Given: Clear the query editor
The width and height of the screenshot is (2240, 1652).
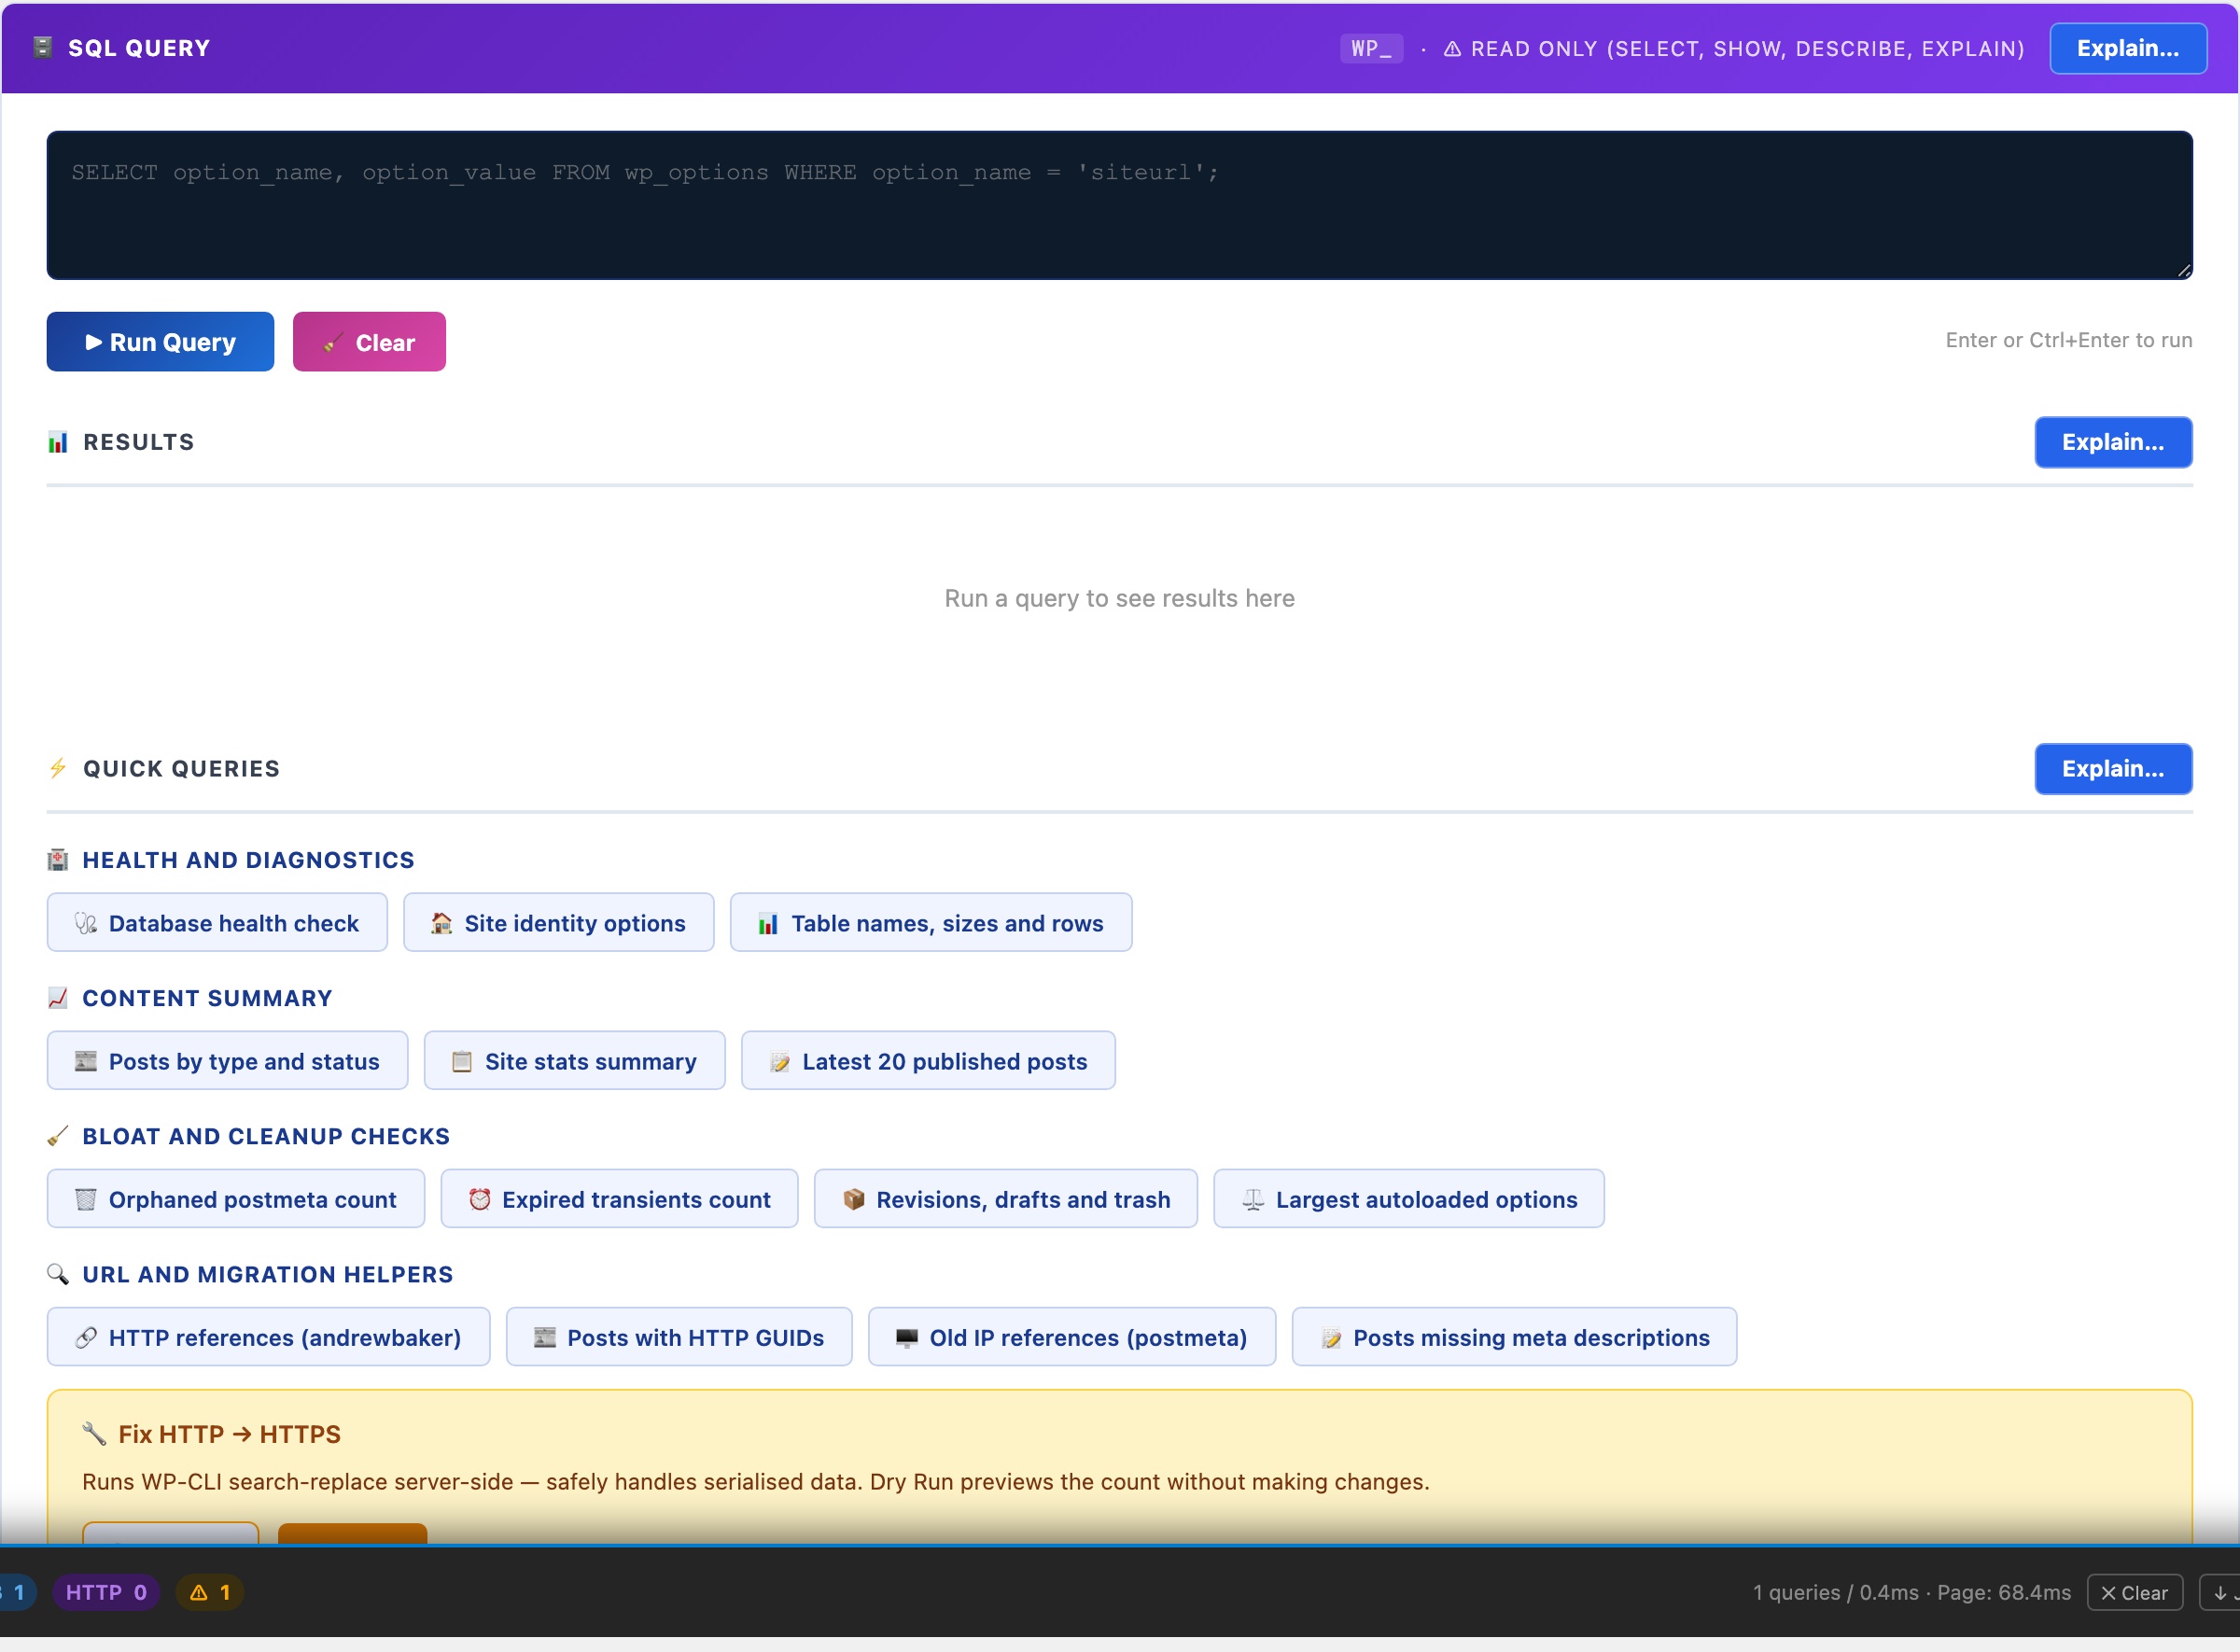Looking at the screenshot, I should point(368,341).
